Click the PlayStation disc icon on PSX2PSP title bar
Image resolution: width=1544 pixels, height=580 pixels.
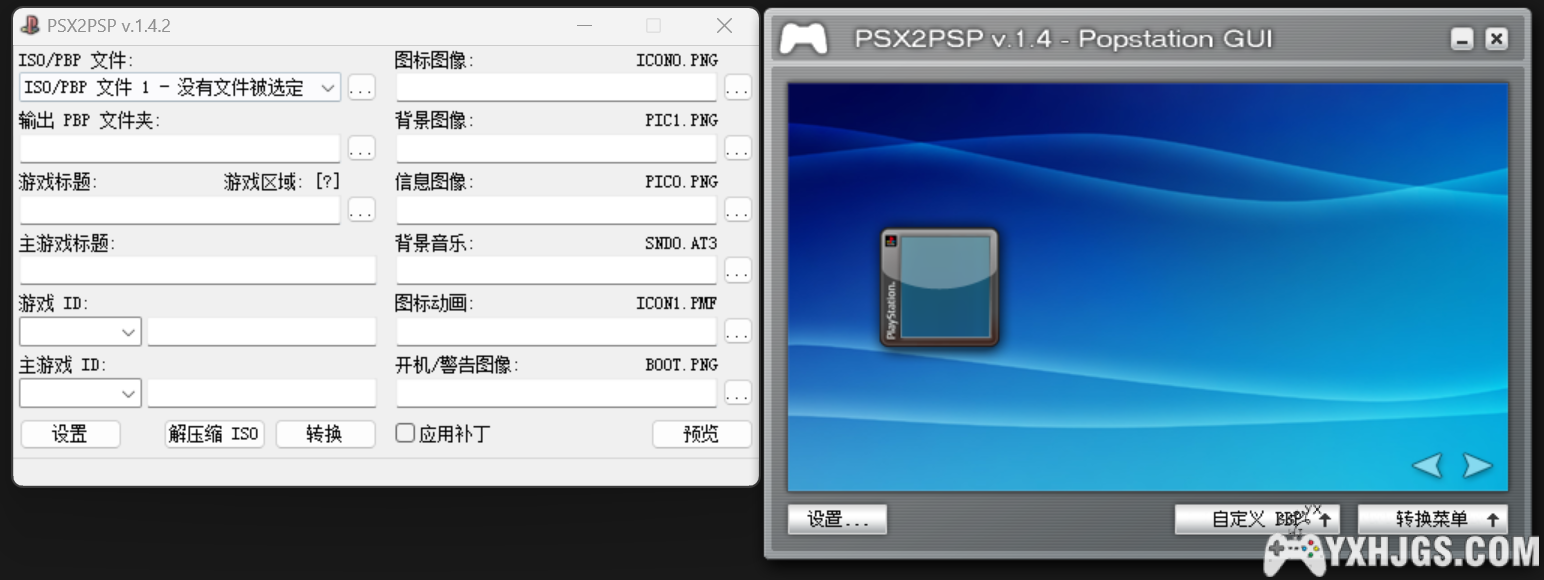[x=29, y=25]
